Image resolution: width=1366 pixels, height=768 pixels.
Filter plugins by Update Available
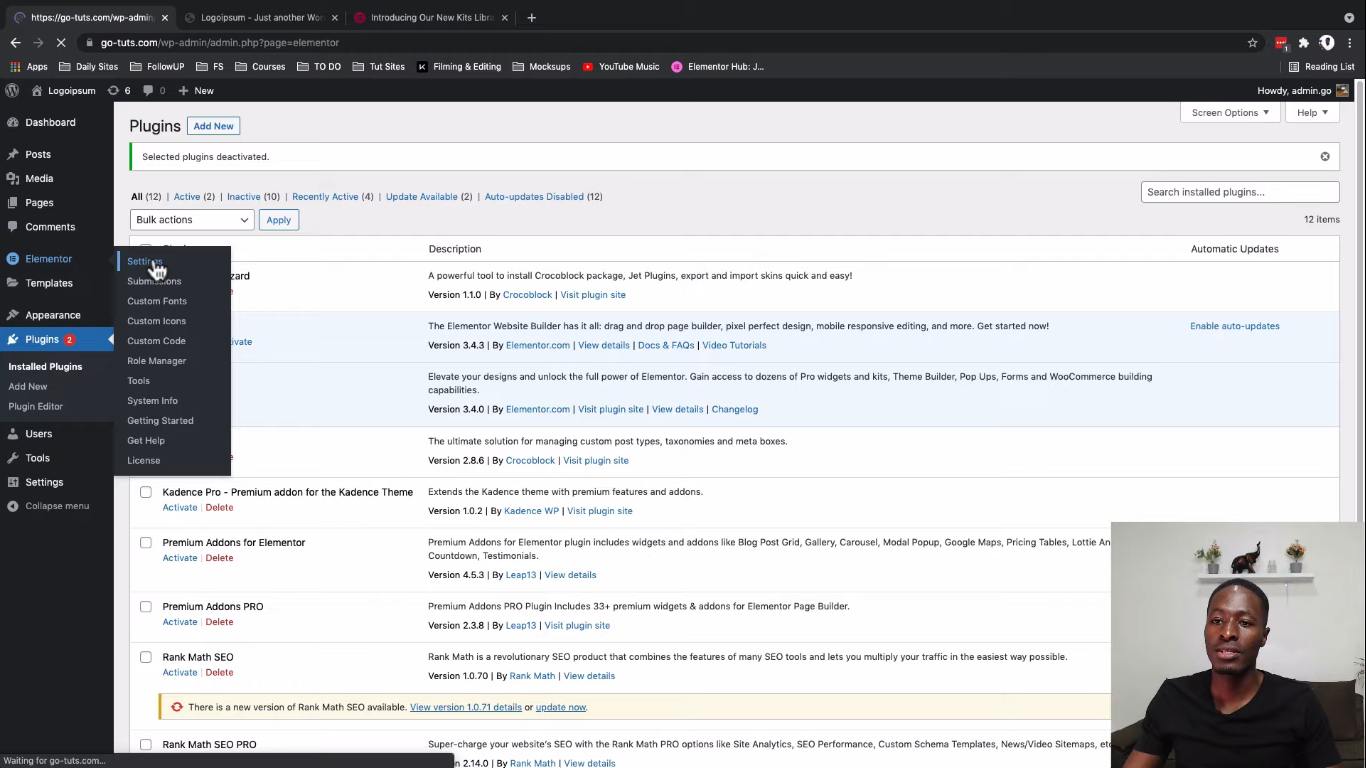[x=422, y=197]
